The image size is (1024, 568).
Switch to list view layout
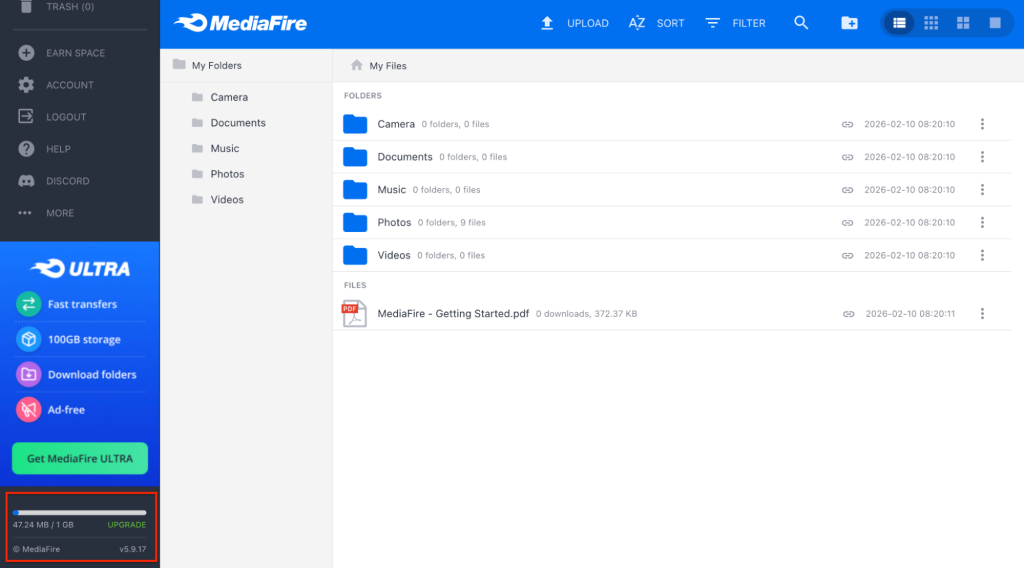coord(899,23)
